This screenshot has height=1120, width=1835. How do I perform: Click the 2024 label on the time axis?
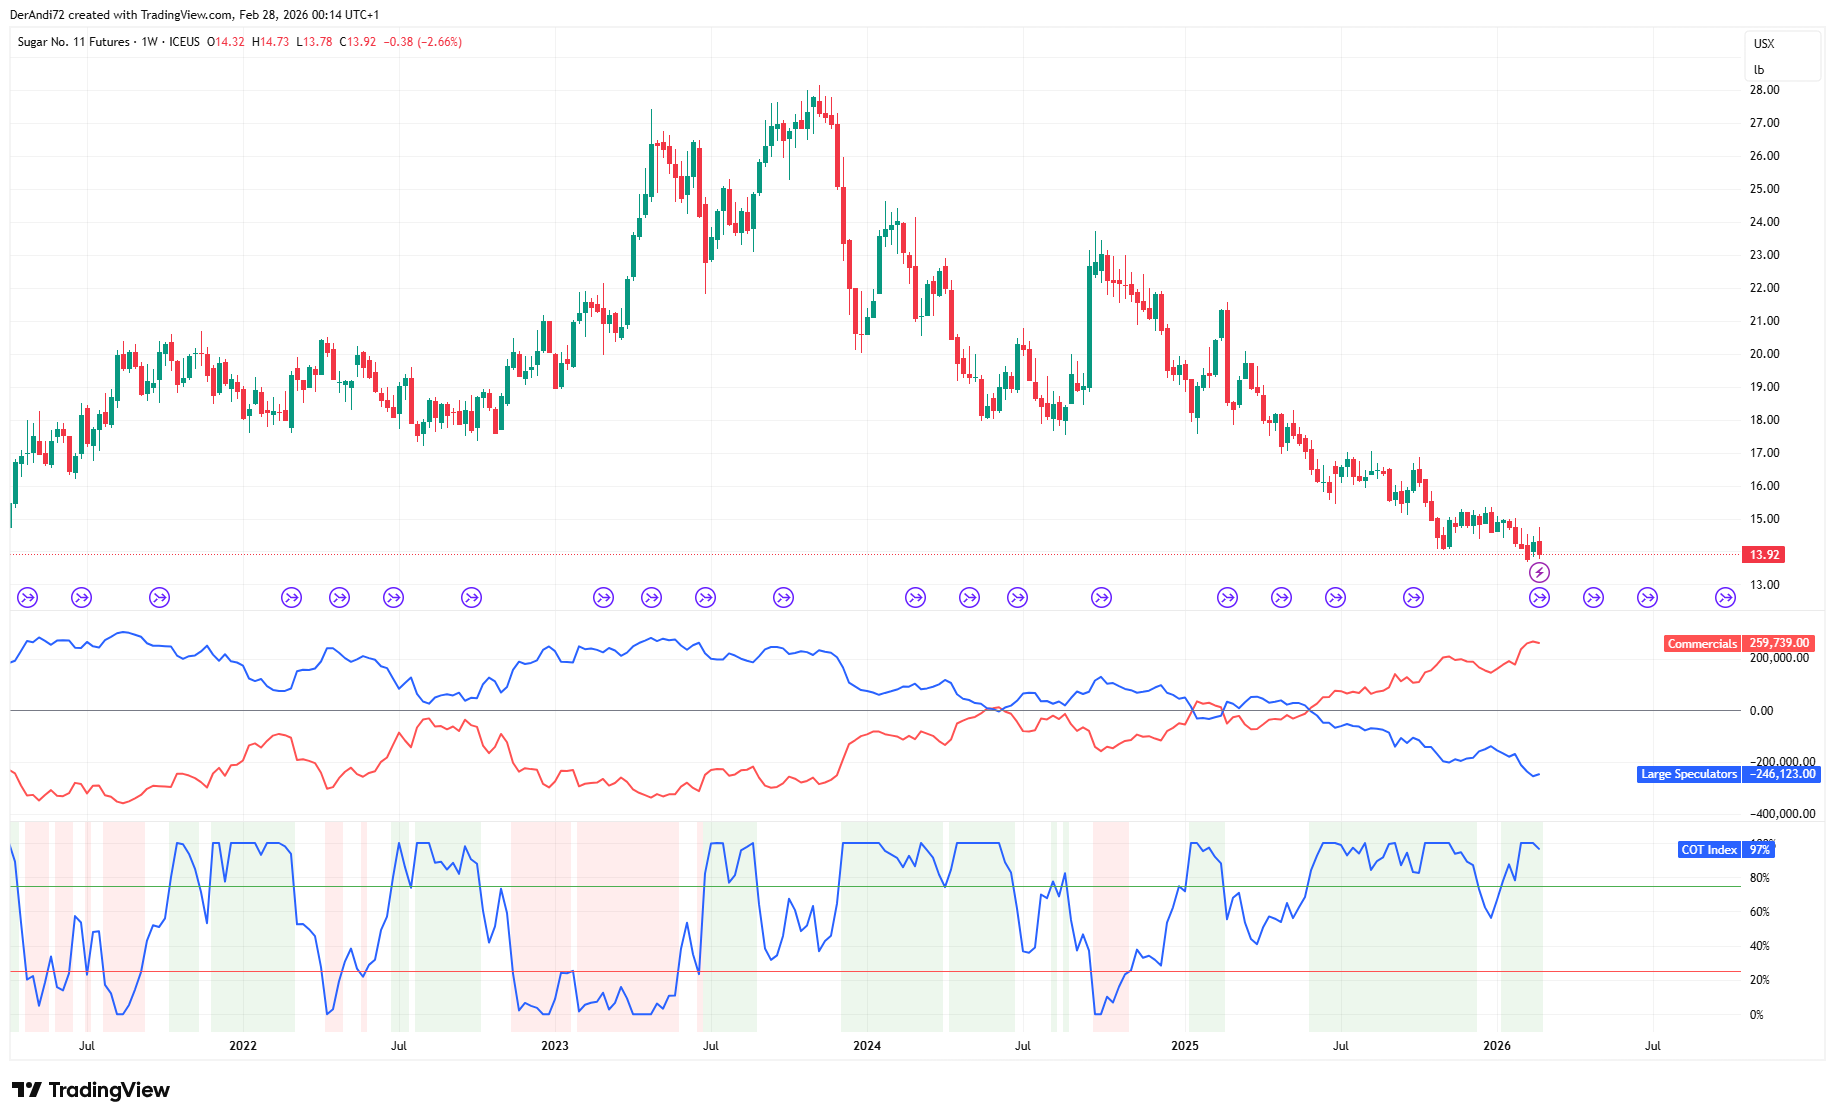point(867,1046)
